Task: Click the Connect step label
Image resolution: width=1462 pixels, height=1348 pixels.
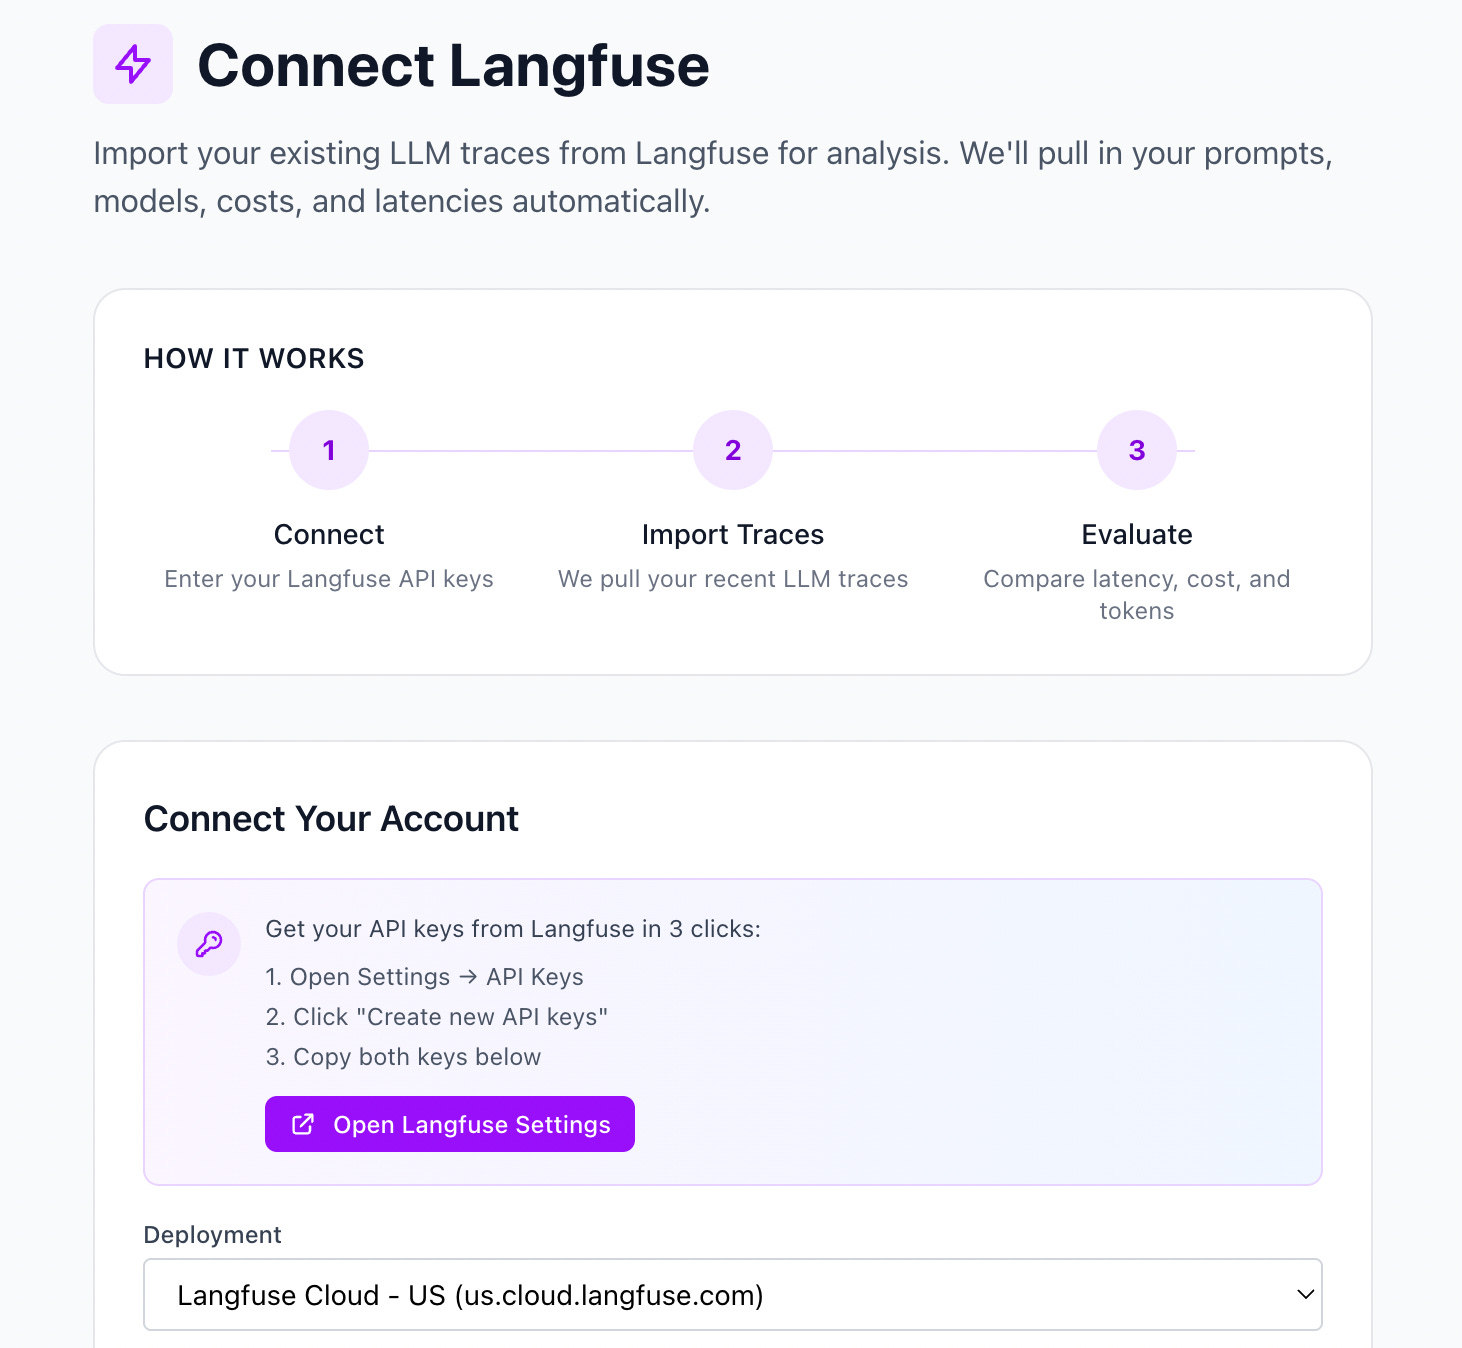Action: [329, 535]
